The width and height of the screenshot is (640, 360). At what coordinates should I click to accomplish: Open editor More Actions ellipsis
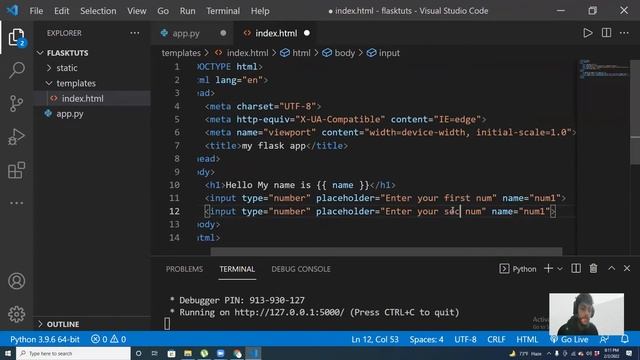coord(624,33)
